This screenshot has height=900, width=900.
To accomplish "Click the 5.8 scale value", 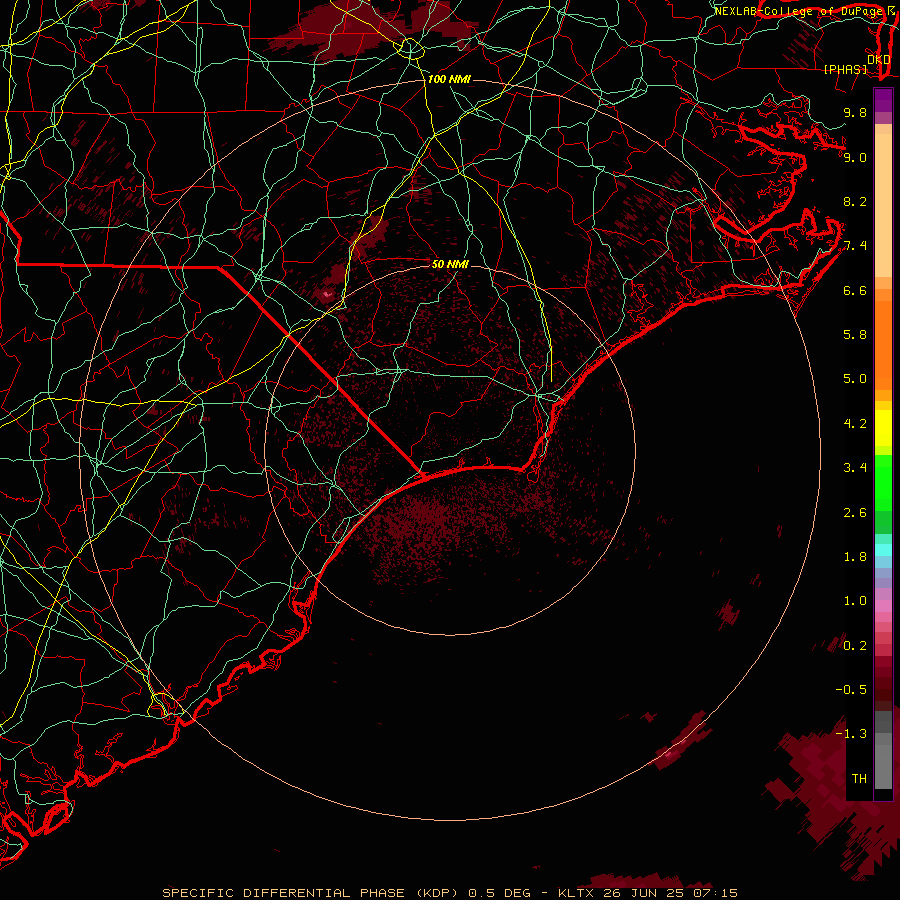I will (x=855, y=335).
